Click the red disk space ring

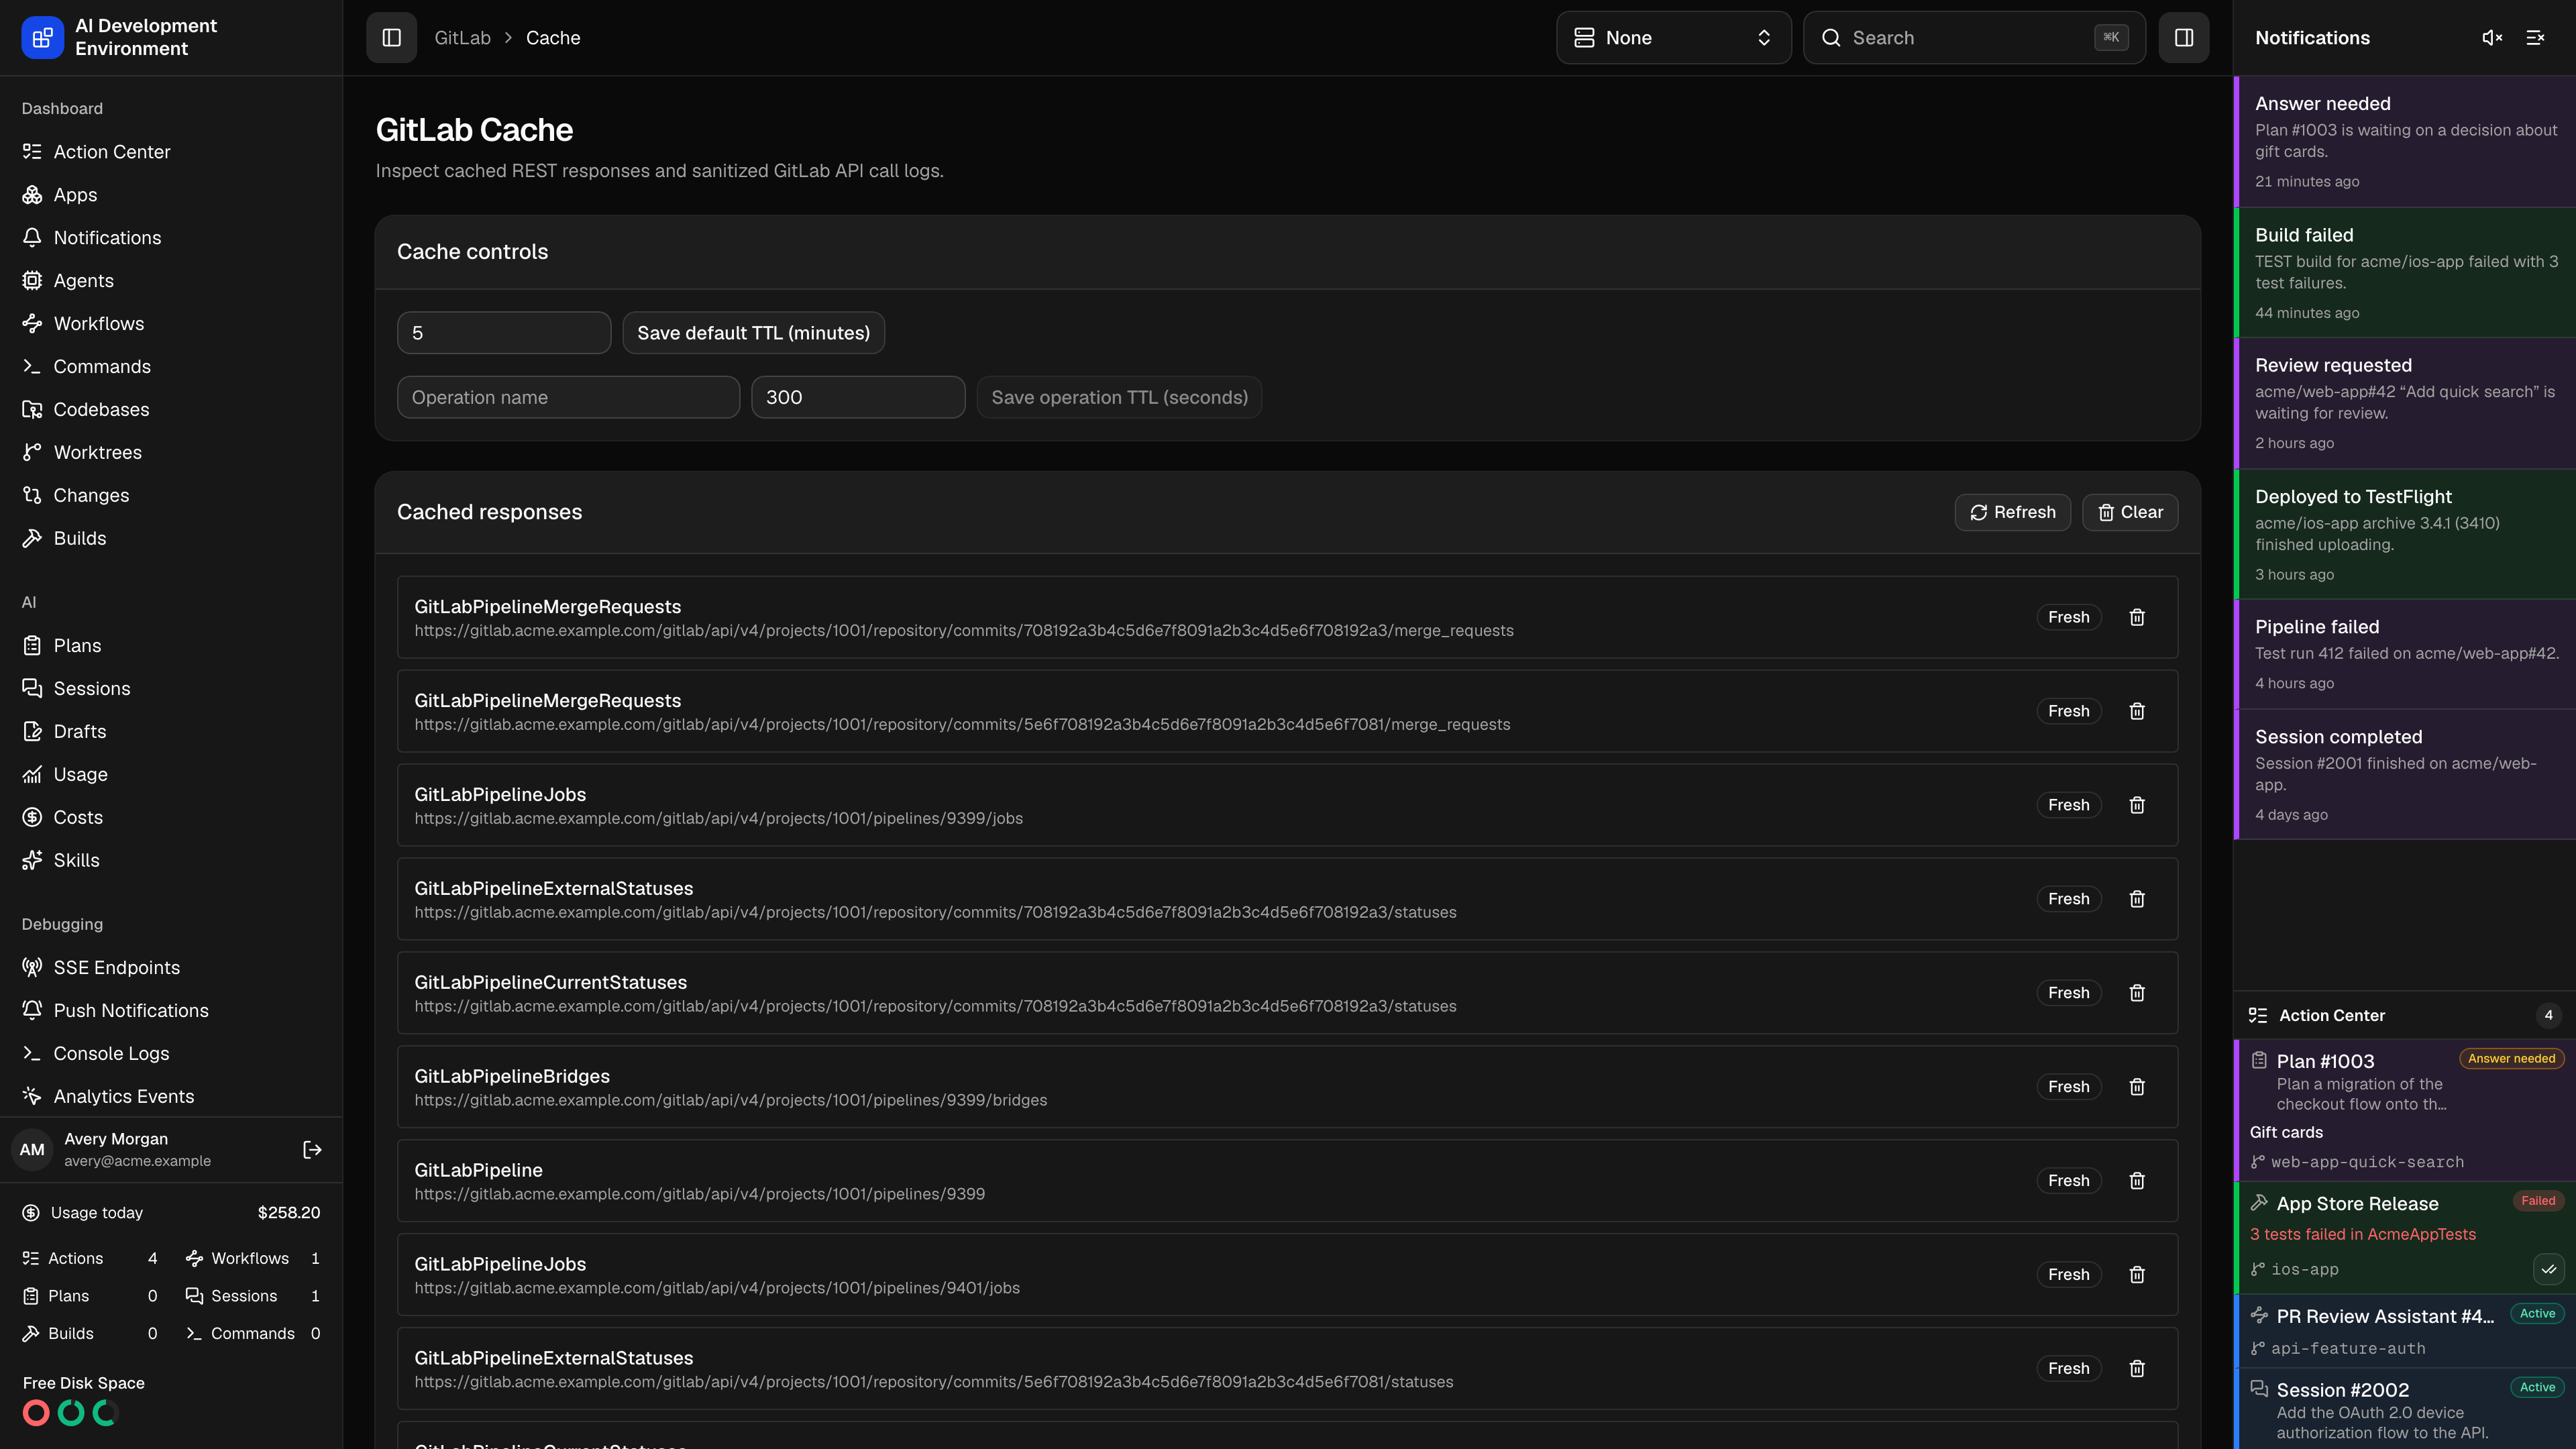36,1413
